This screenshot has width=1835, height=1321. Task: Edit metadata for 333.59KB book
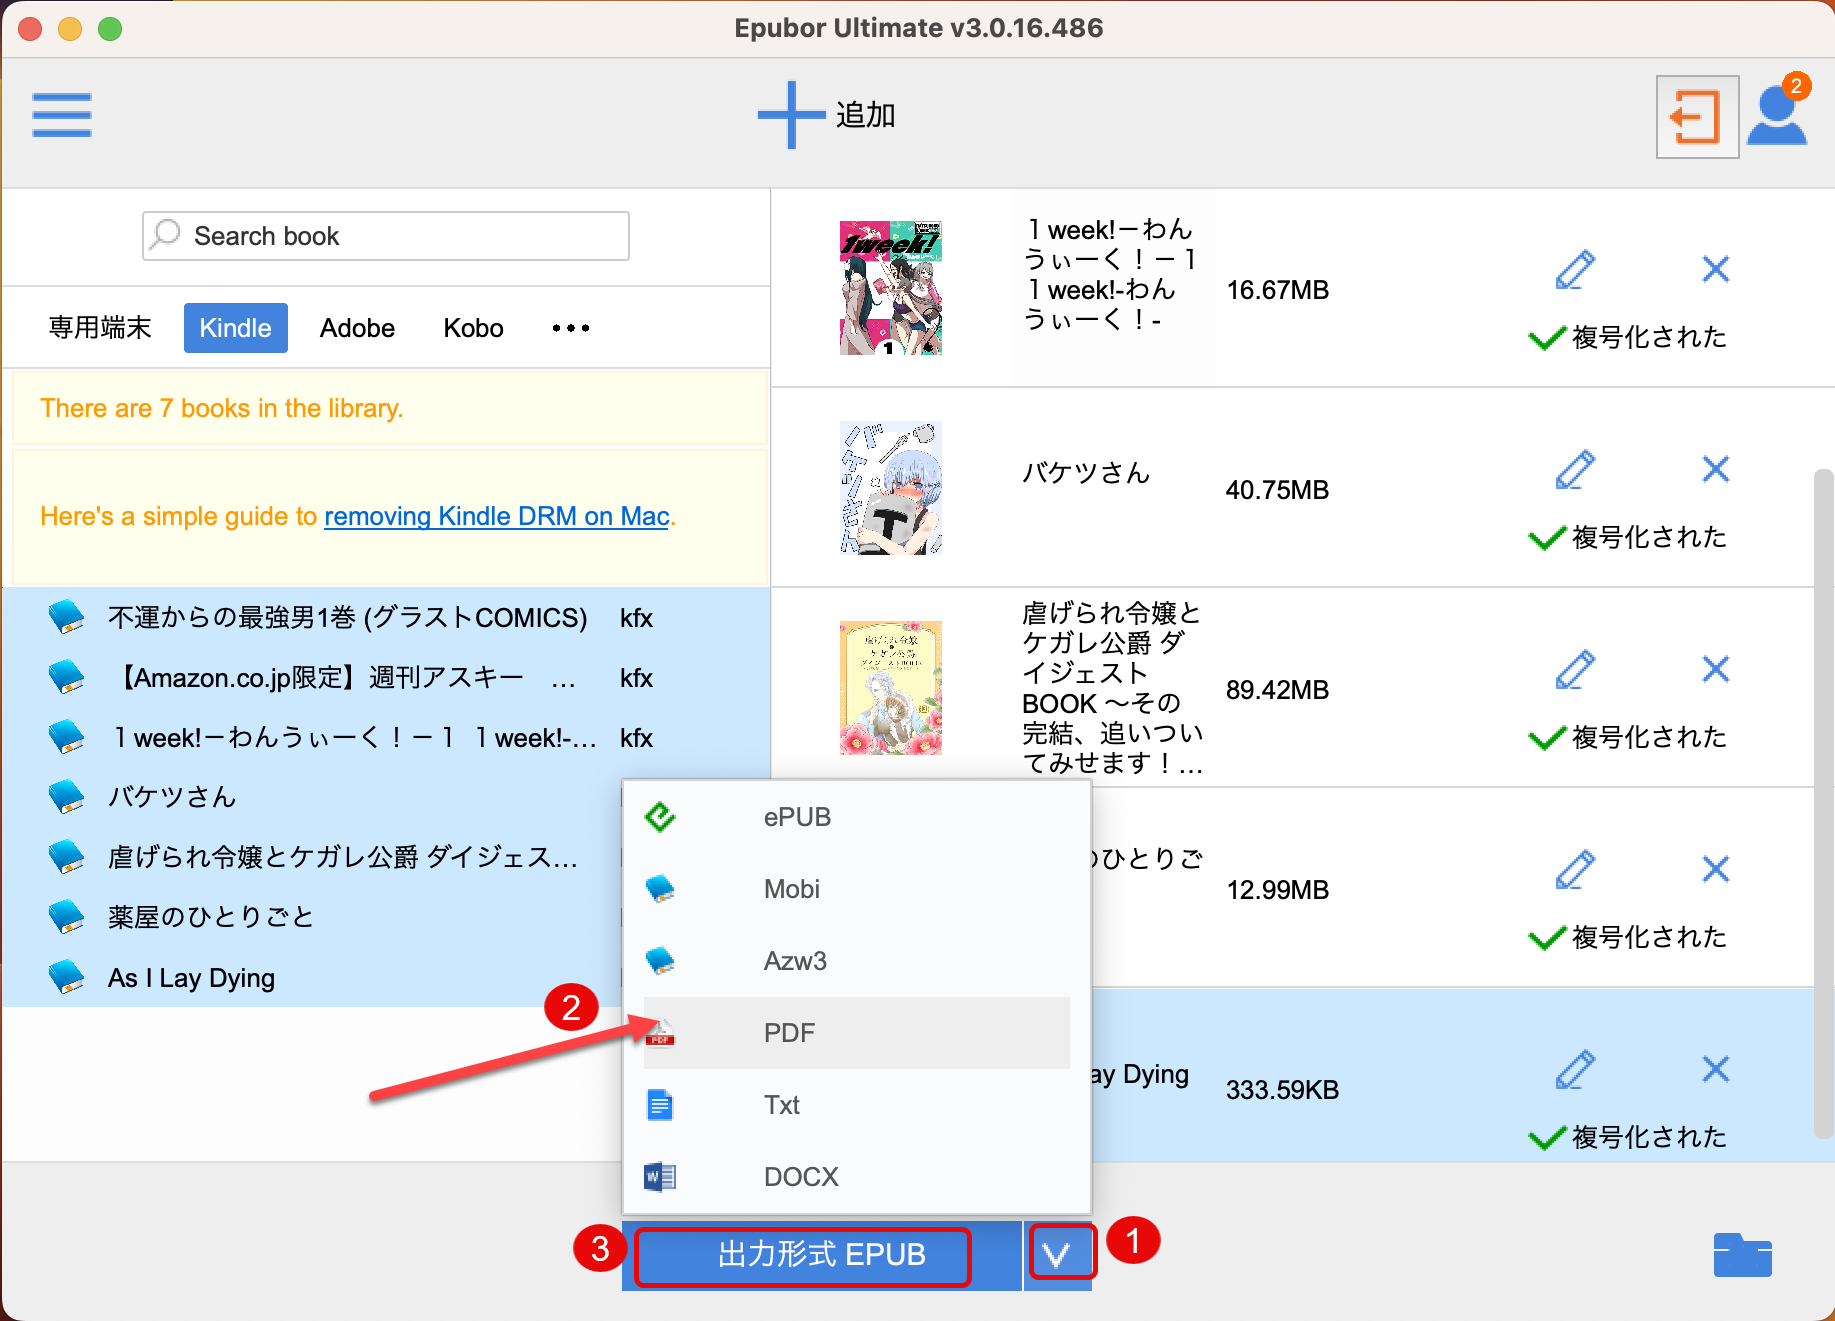pyautogui.click(x=1575, y=1069)
